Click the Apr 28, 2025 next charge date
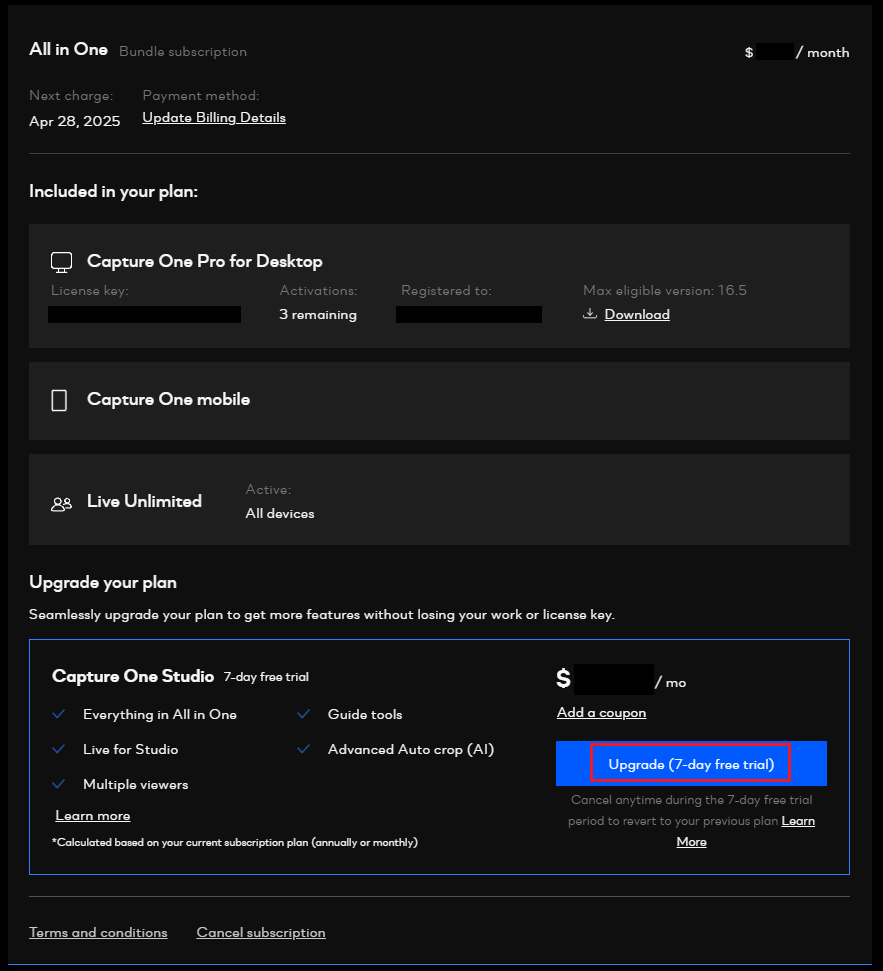This screenshot has height=971, width=883. pos(75,121)
